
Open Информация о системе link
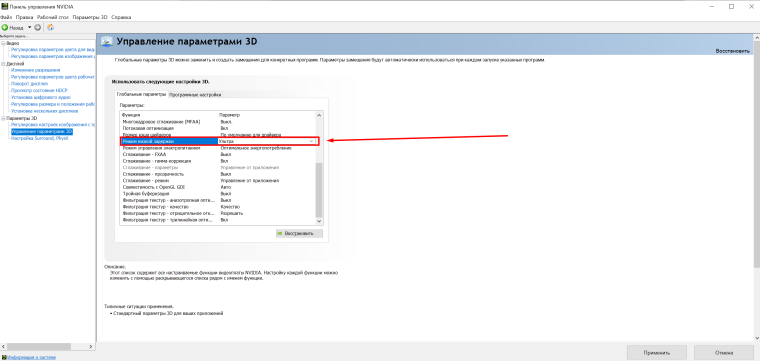click(31, 357)
